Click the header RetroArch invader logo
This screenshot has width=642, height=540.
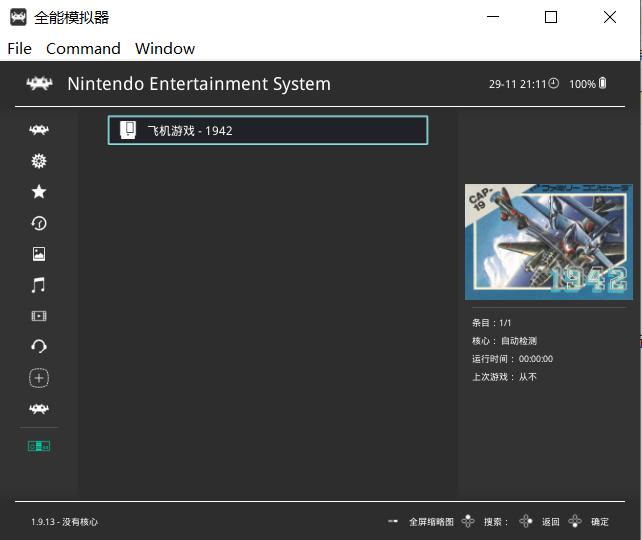click(x=39, y=84)
